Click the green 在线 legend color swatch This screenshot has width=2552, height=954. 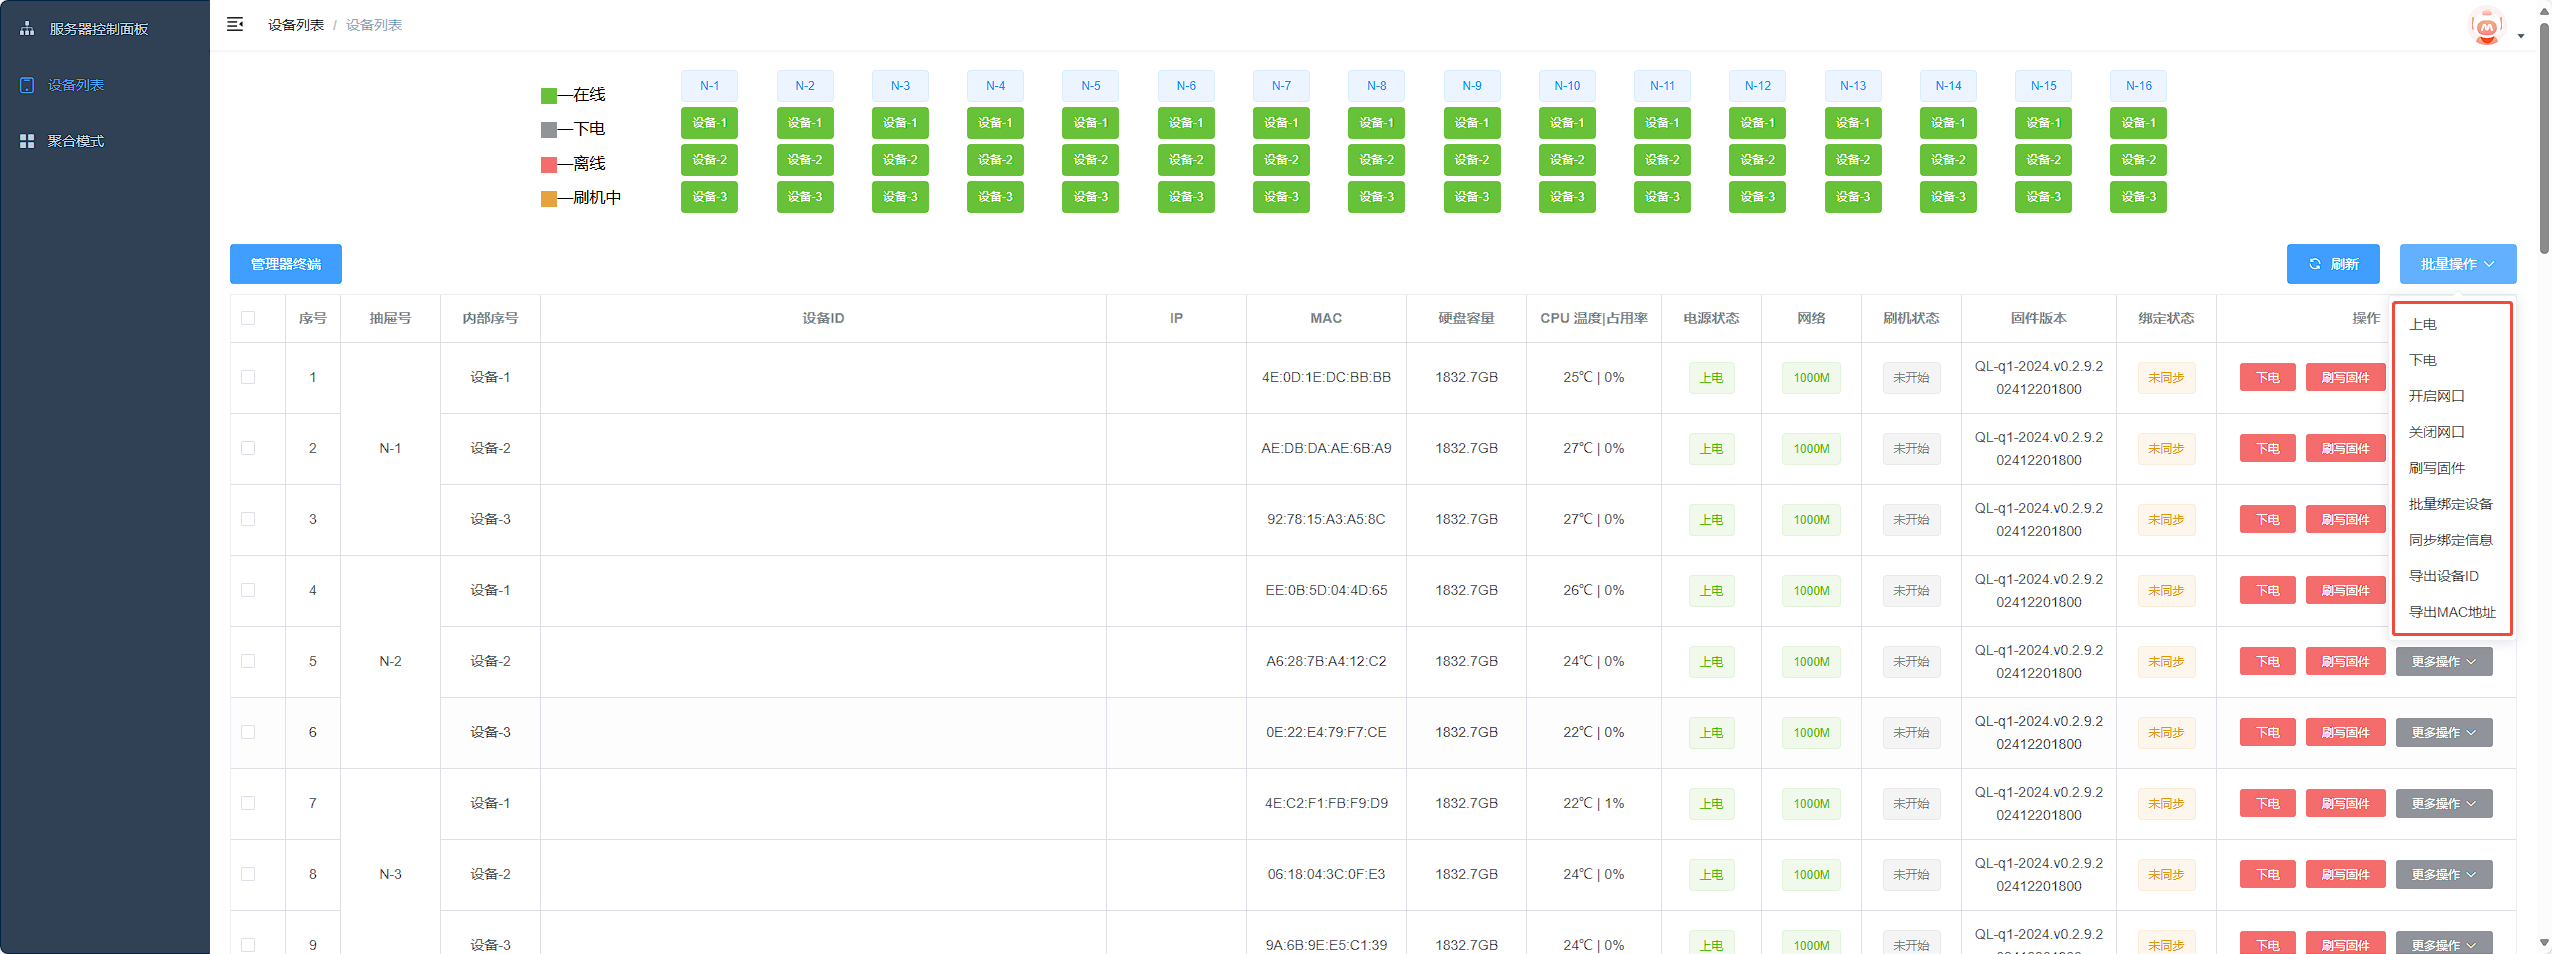click(548, 96)
